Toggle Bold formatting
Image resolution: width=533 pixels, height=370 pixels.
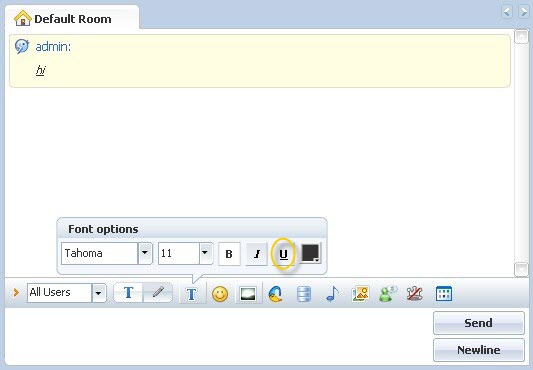[229, 254]
